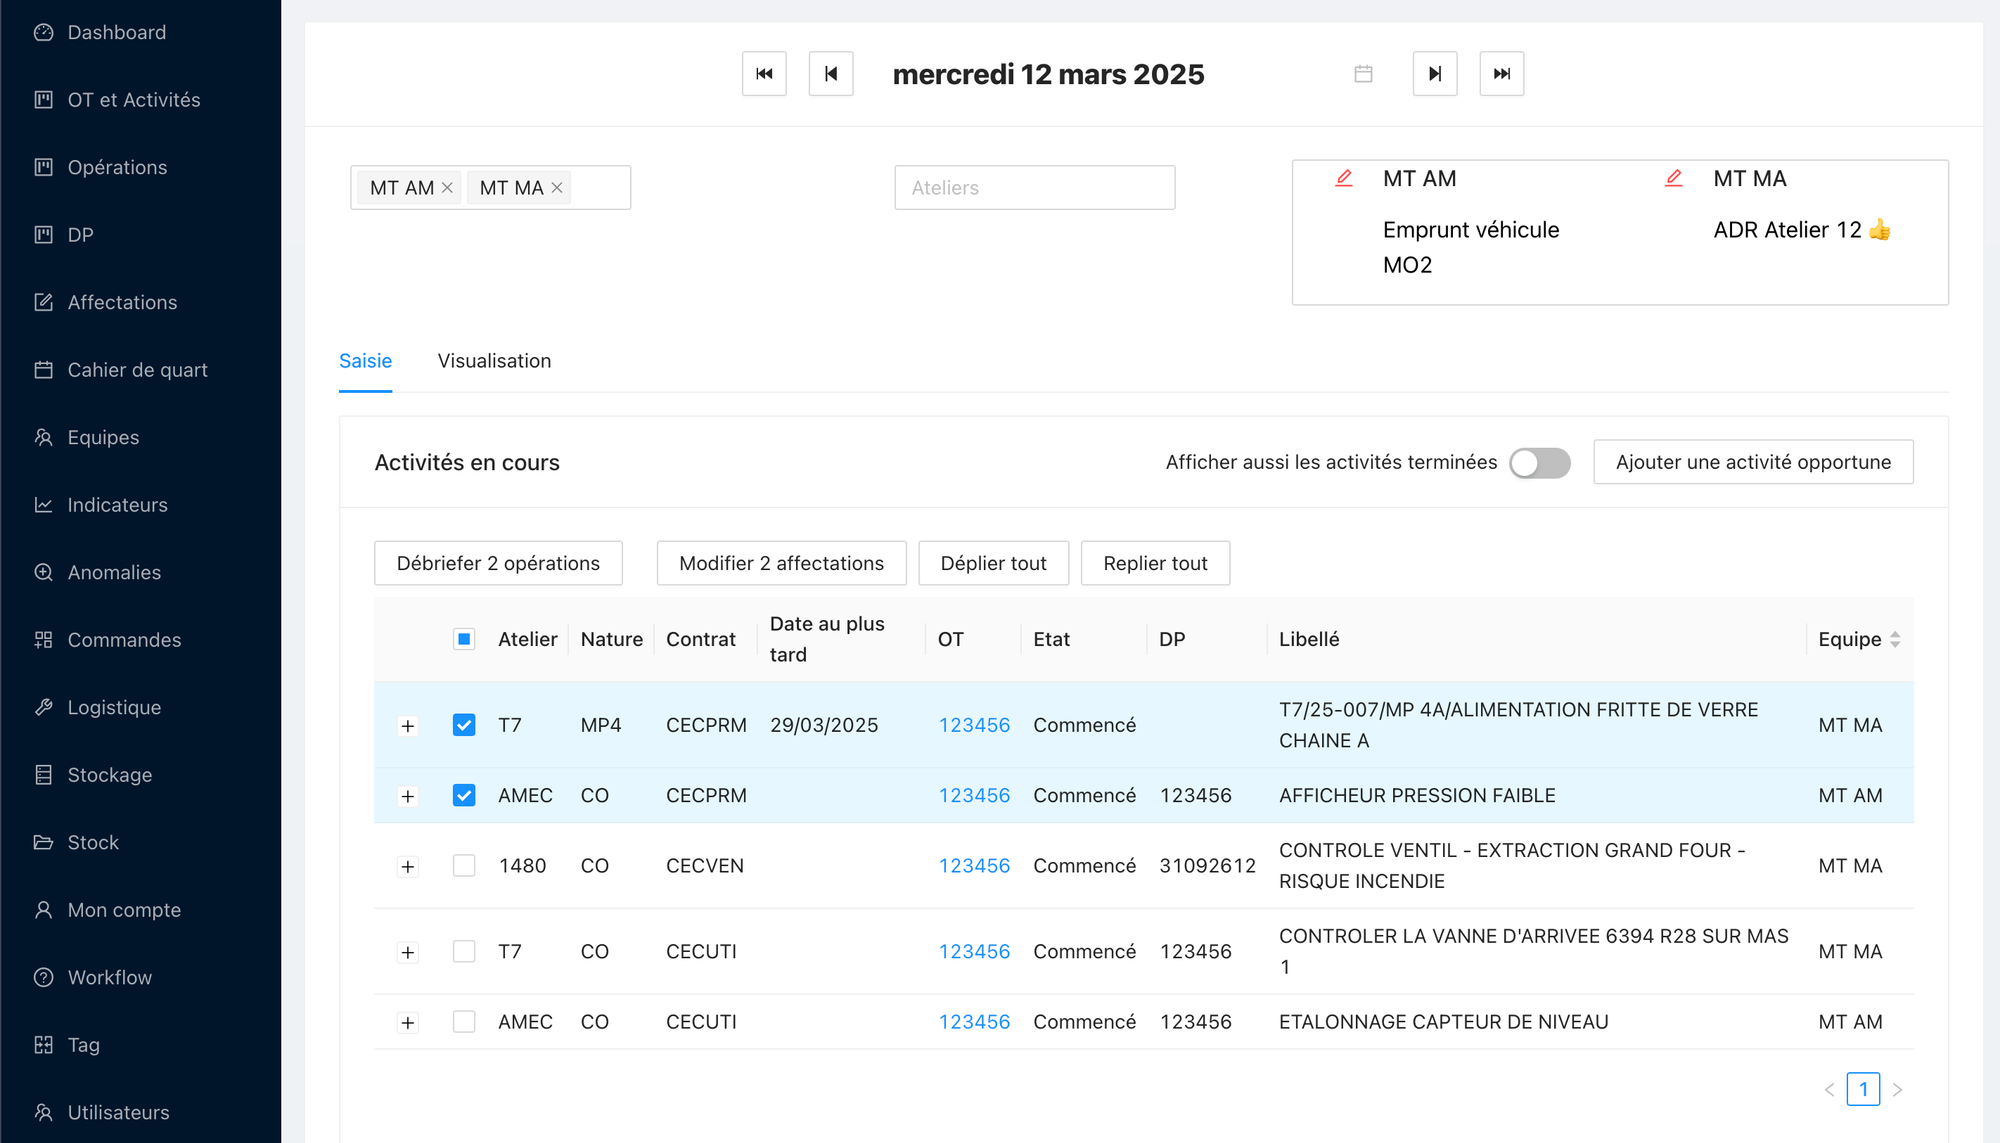
Task: Toggle the select-all header checkbox
Action: pyautogui.click(x=464, y=639)
